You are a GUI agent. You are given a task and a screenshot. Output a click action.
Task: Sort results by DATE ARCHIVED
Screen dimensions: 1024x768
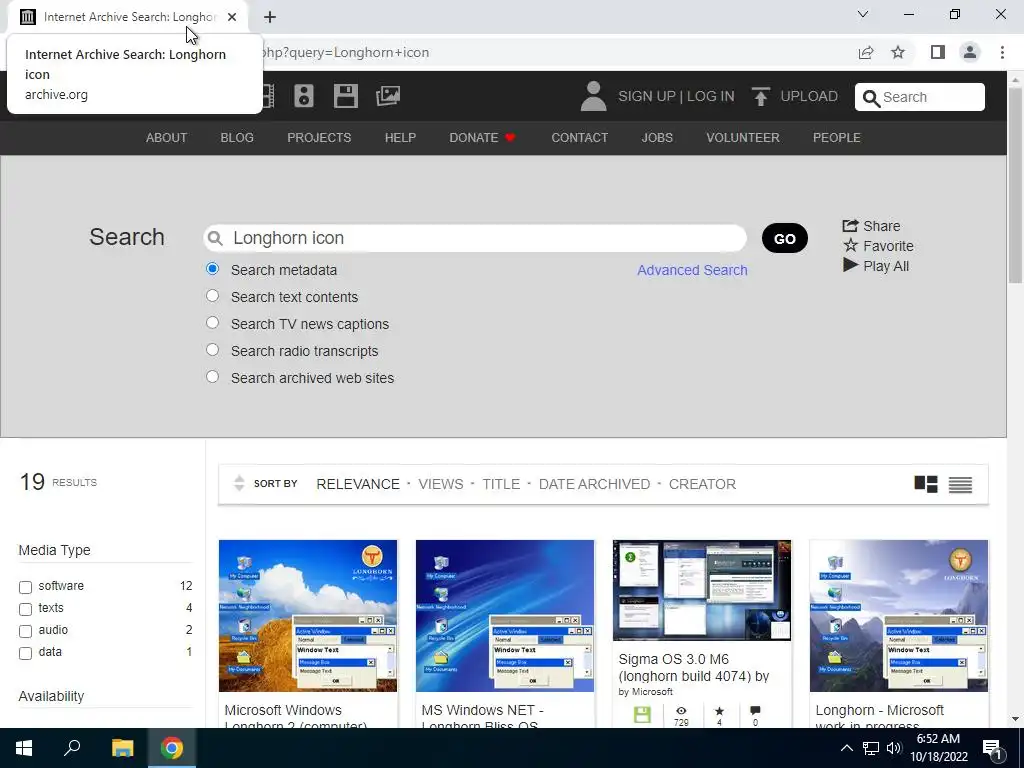[x=594, y=484]
